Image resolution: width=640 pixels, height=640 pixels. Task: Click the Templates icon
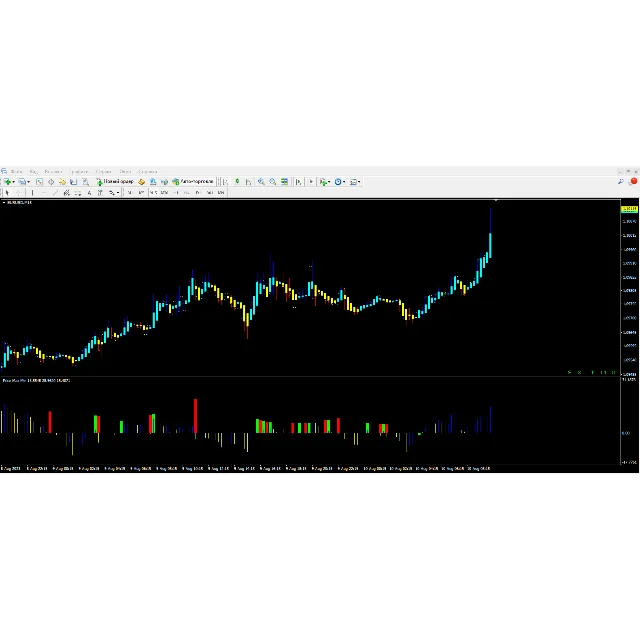tap(353, 182)
